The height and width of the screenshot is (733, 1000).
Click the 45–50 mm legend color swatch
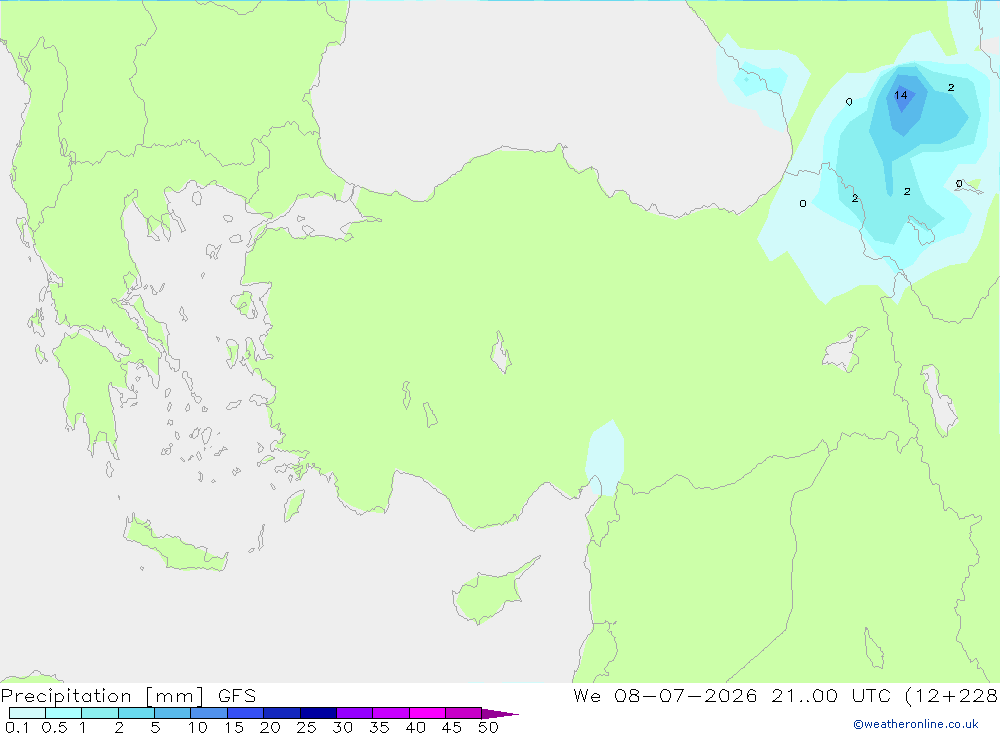click(x=463, y=713)
